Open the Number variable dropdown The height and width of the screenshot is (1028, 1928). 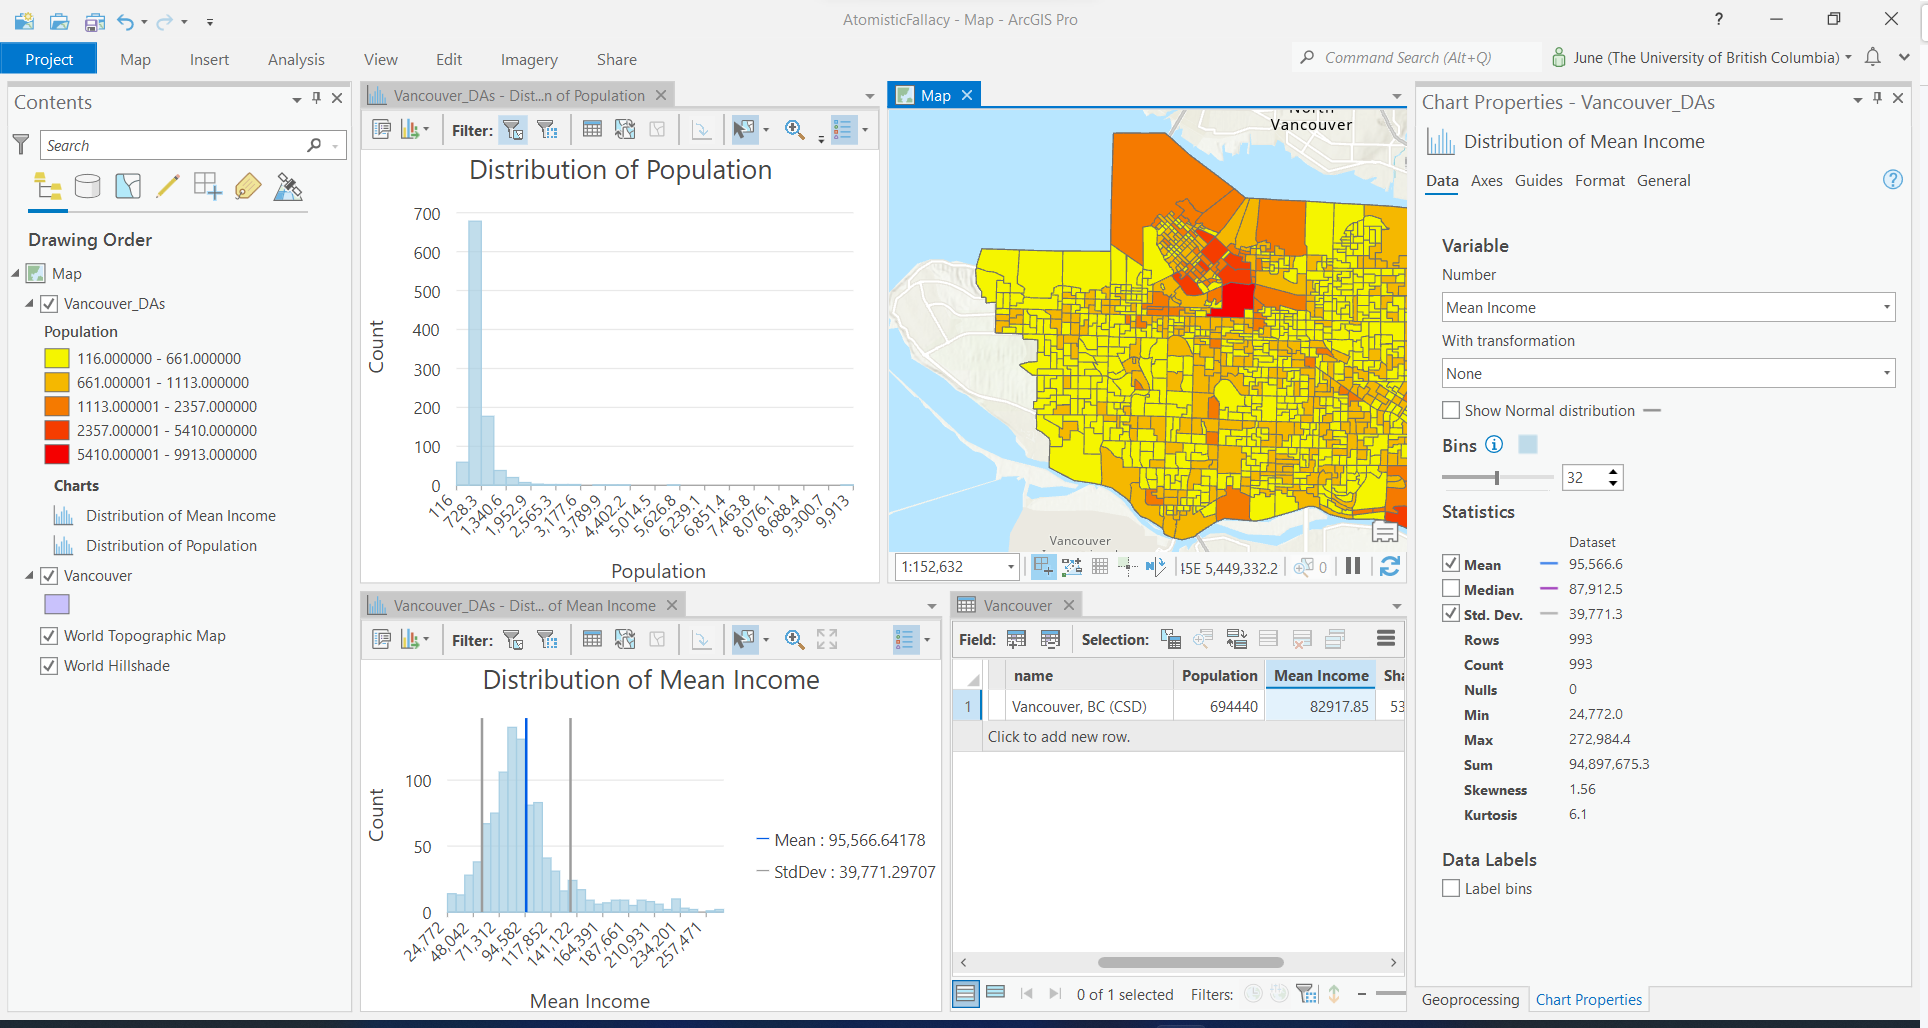(1668, 308)
